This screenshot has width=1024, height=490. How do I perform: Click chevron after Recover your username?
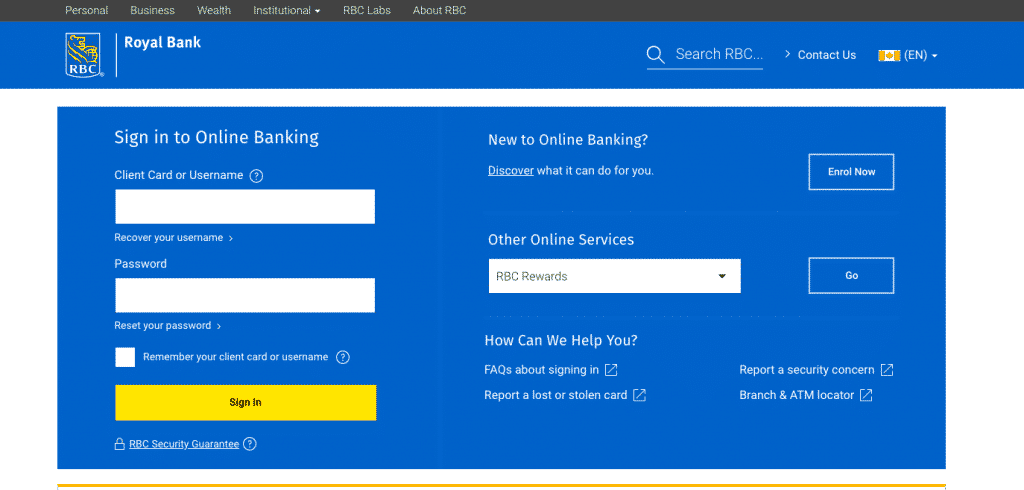coord(231,238)
